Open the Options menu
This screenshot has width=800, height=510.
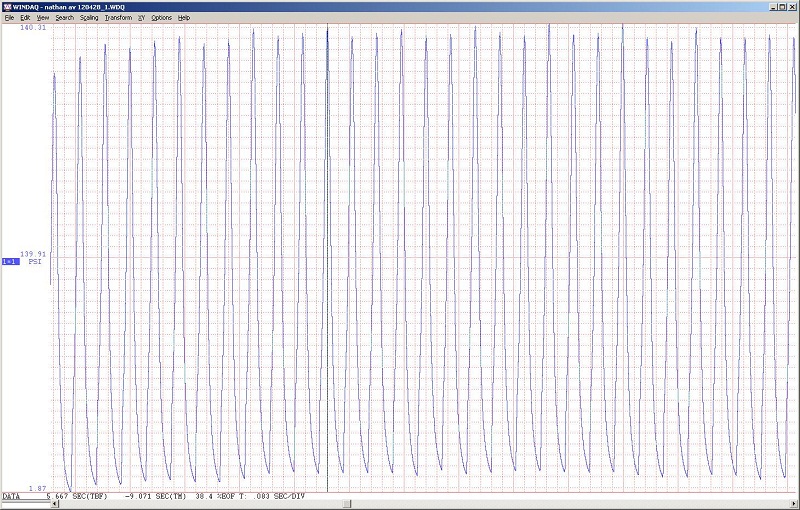coord(161,18)
